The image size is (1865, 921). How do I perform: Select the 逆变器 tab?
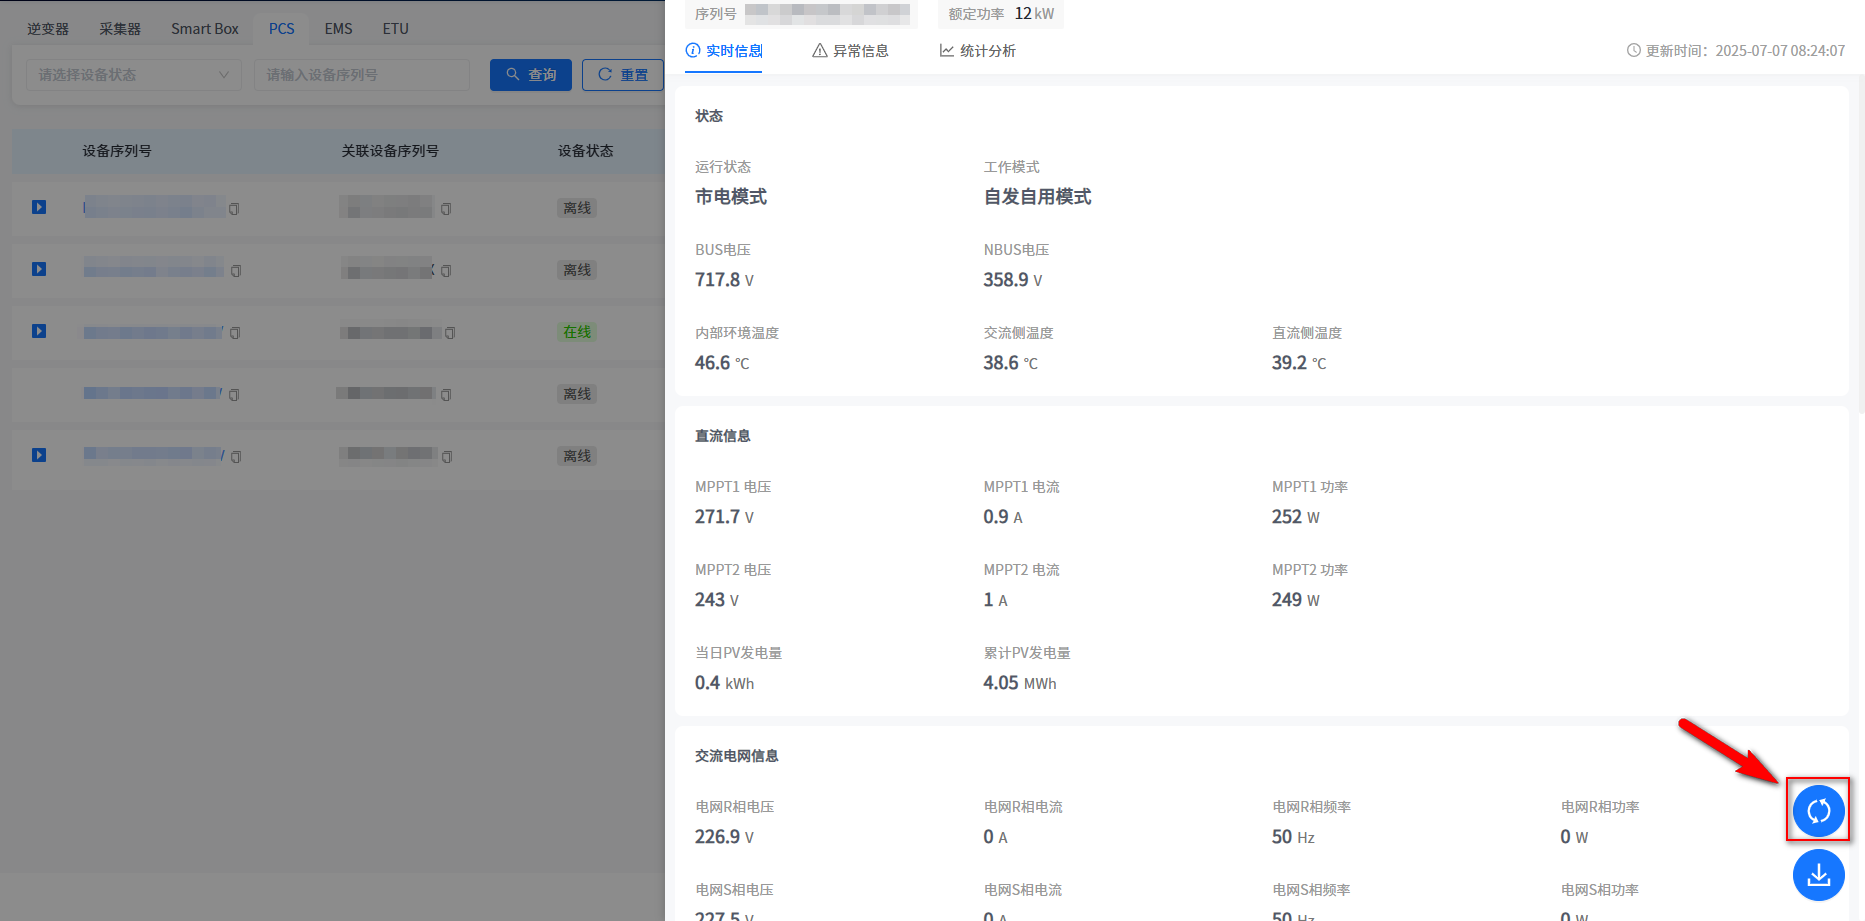48,29
